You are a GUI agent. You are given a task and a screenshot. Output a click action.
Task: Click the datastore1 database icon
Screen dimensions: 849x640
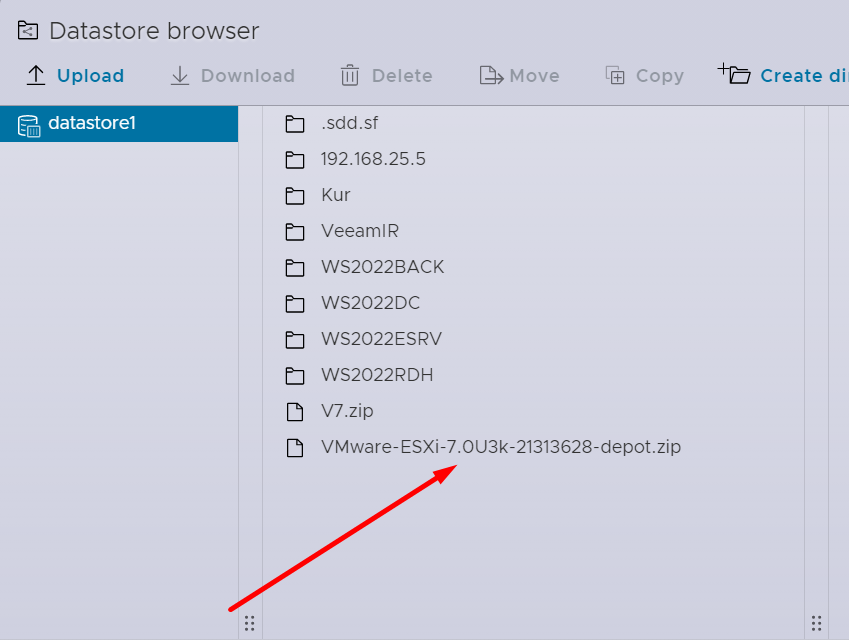[29, 126]
